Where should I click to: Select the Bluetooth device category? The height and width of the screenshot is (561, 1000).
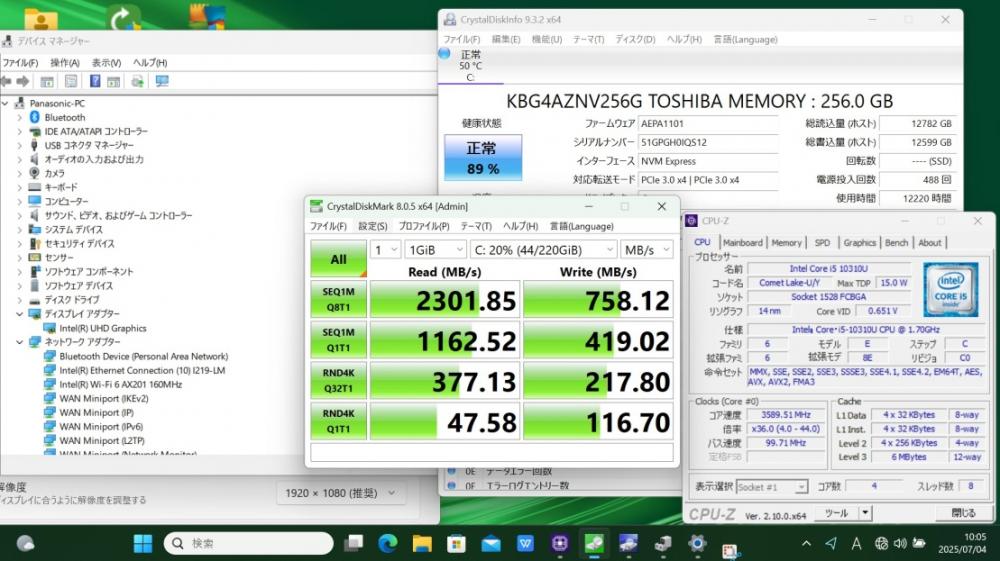pos(64,117)
